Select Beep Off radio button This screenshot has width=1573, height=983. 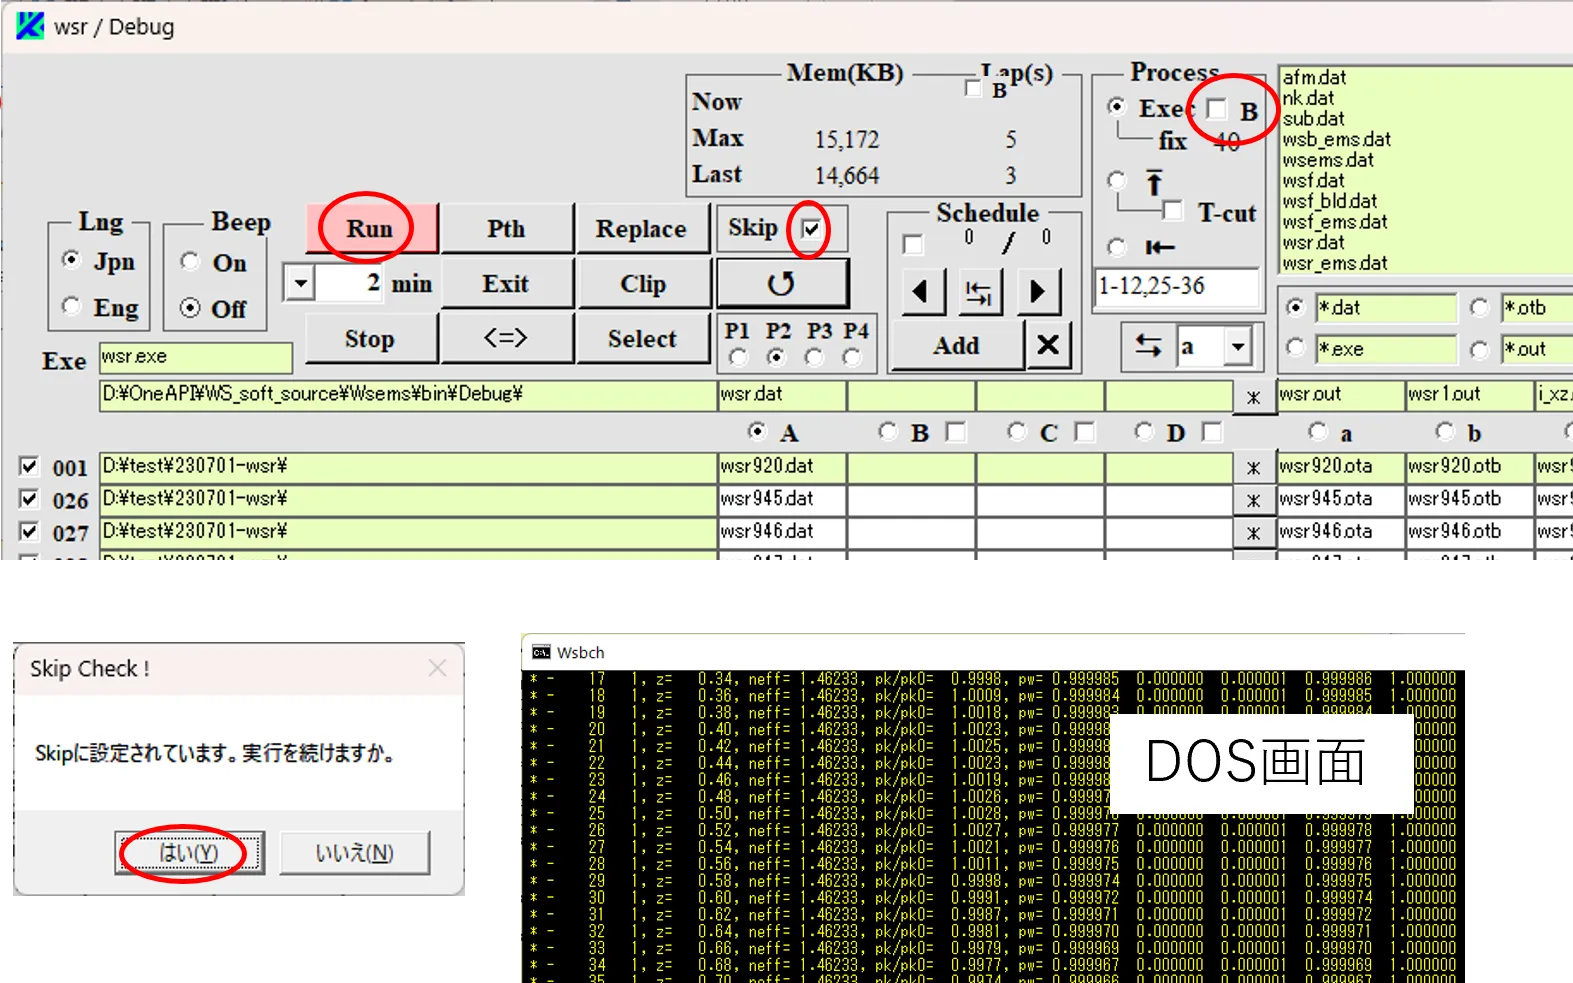[190, 307]
